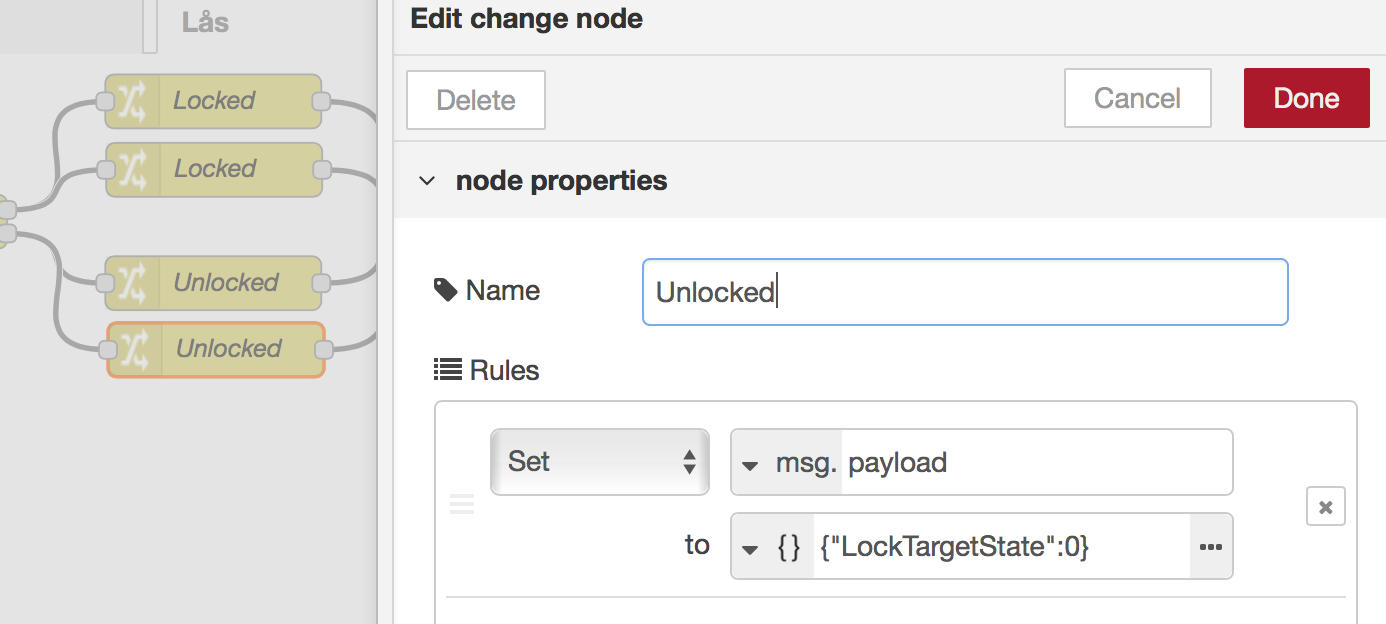Viewport: 1386px width, 624px height.
Task: Open the Set action dropdown
Action: (x=599, y=462)
